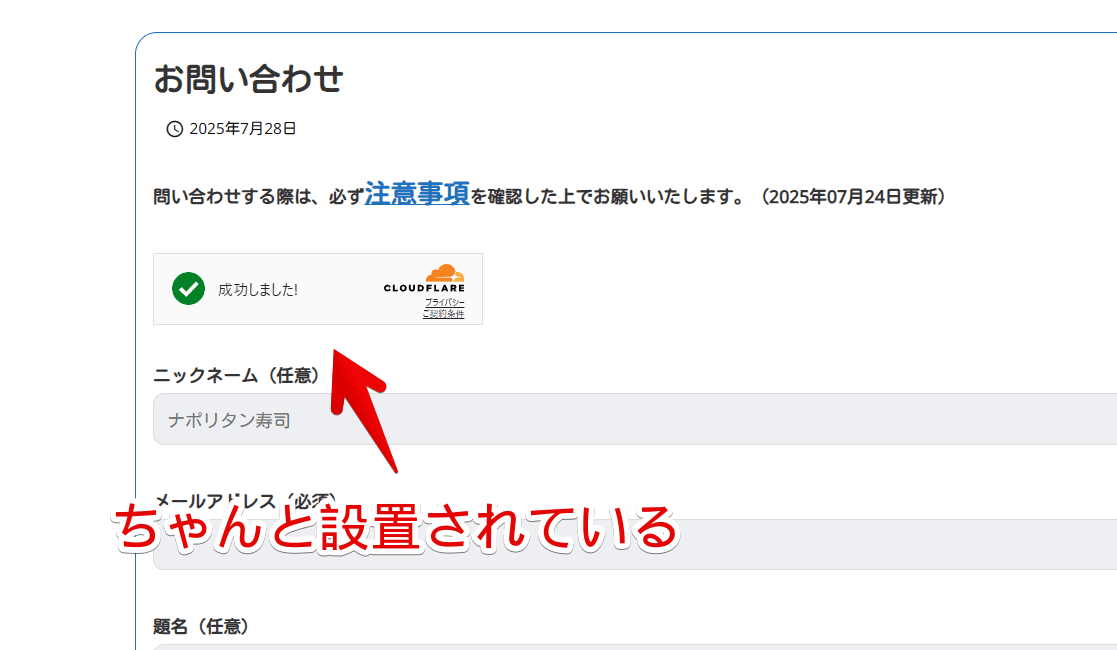This screenshot has height=650, width=1117.
Task: Click the 題名（任意） label text
Action: click(202, 625)
